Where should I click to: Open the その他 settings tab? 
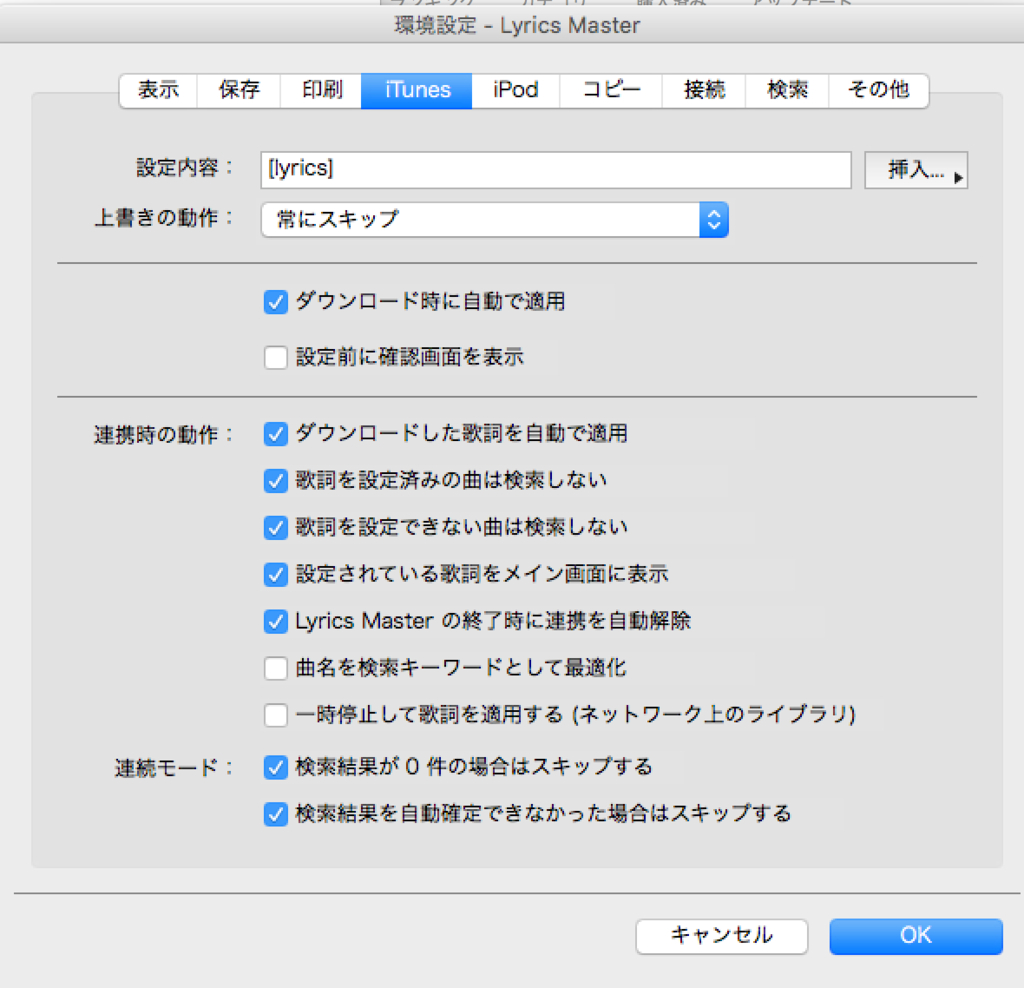pos(878,90)
